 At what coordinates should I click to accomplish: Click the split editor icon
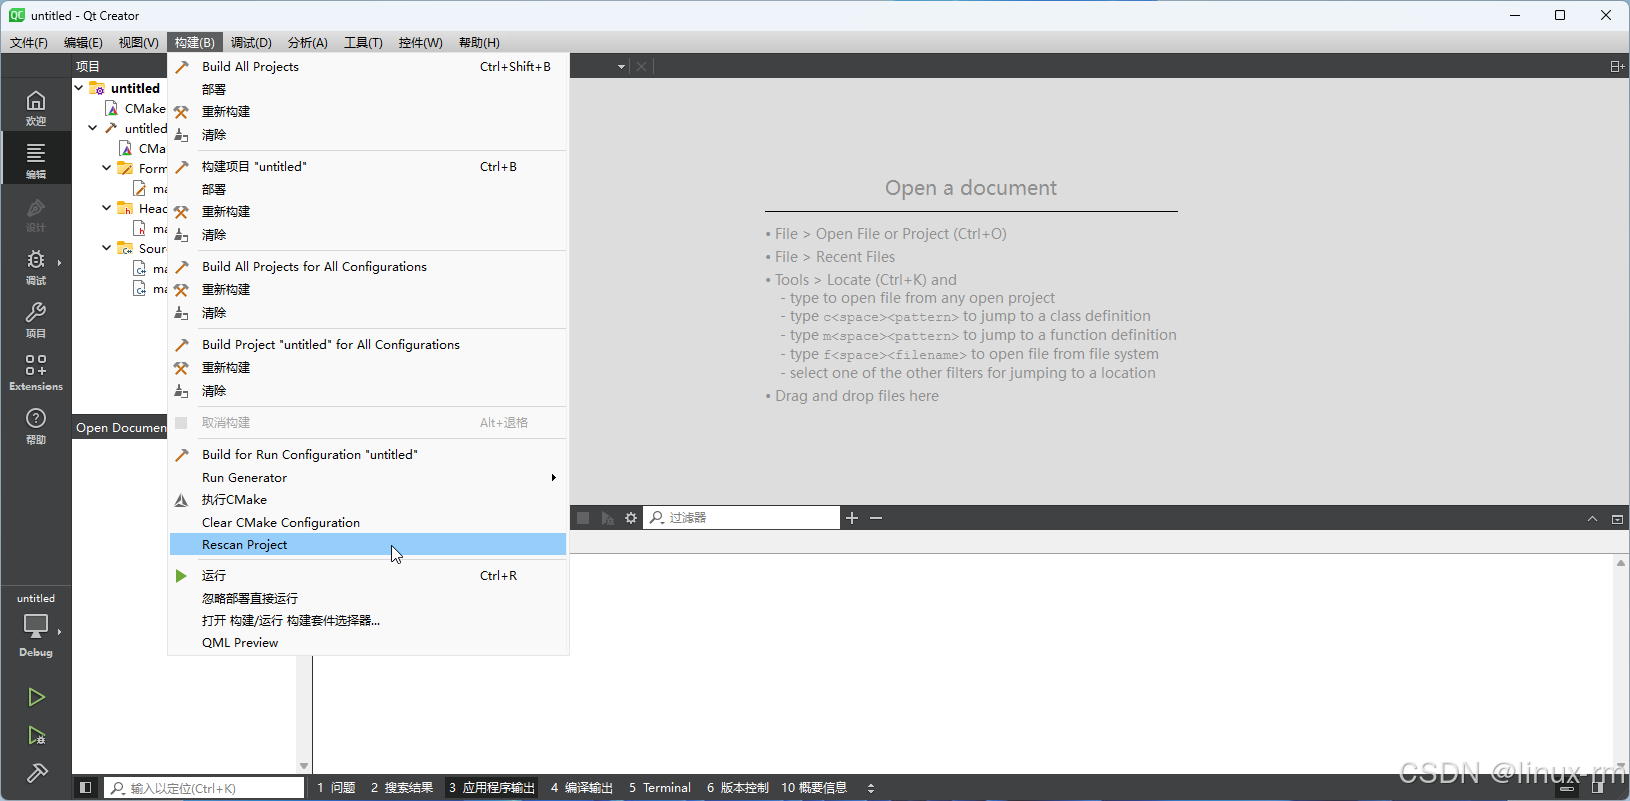[x=1617, y=66]
